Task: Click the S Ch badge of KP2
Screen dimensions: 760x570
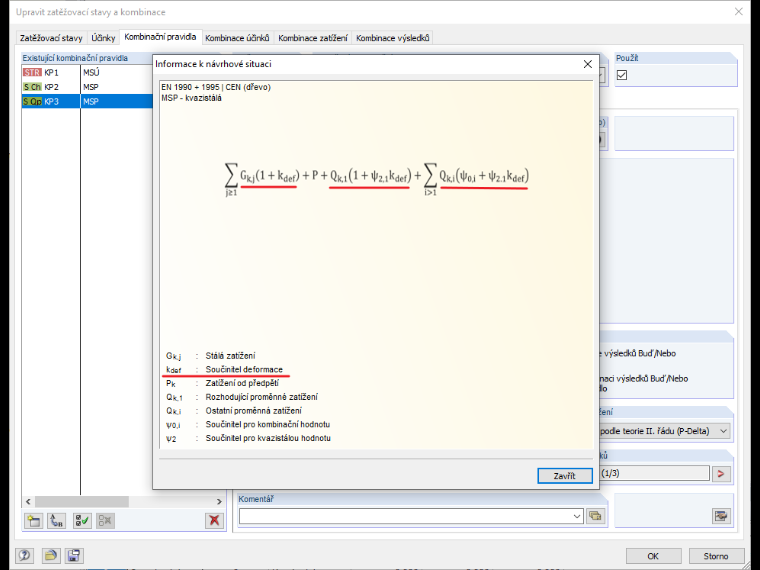Action: click(x=32, y=87)
